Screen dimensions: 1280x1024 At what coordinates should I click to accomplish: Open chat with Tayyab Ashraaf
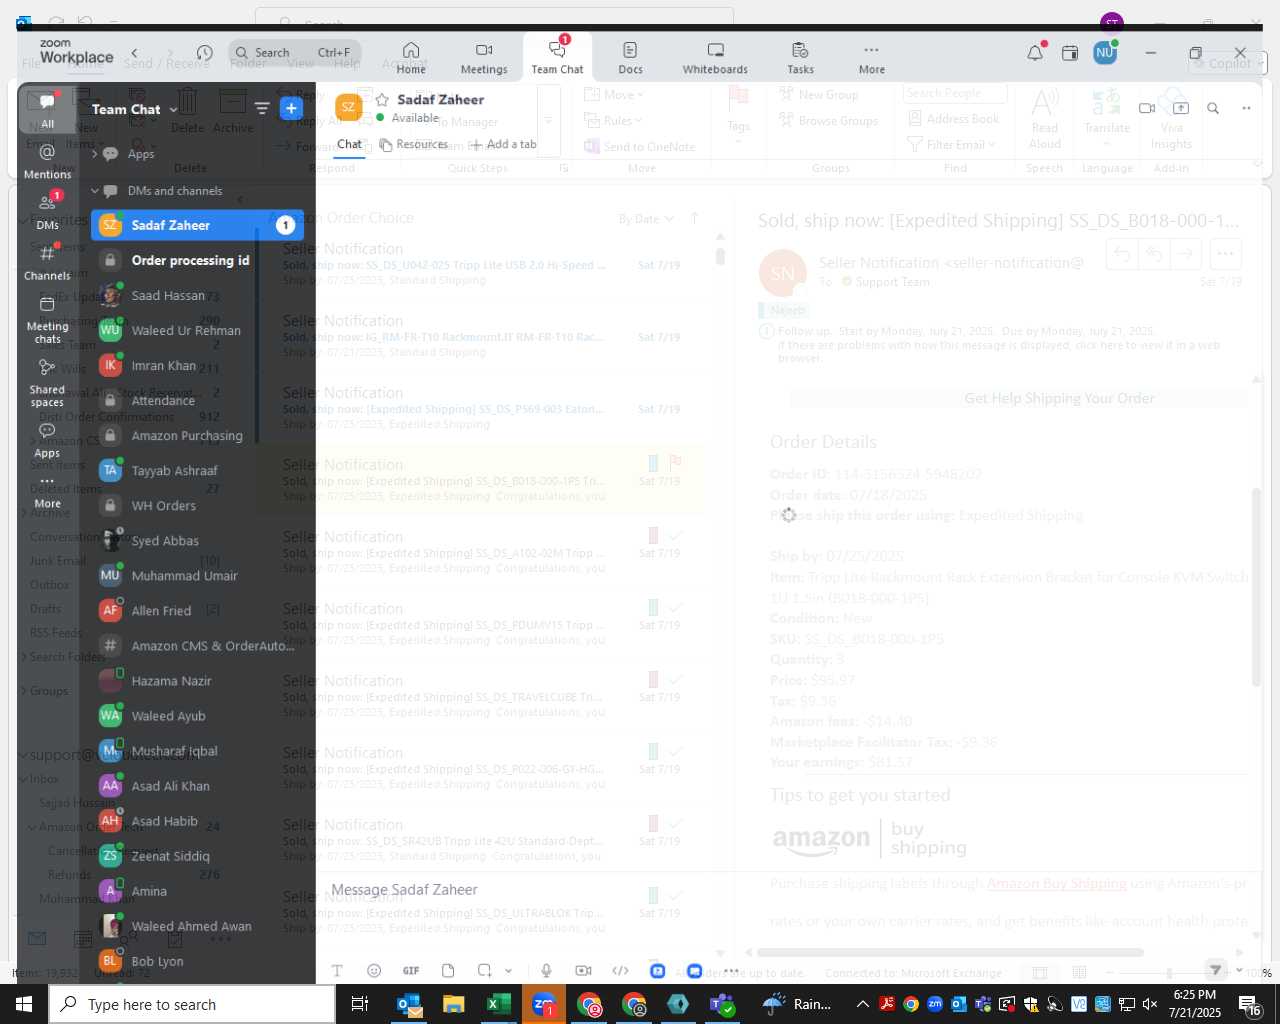[x=197, y=470]
